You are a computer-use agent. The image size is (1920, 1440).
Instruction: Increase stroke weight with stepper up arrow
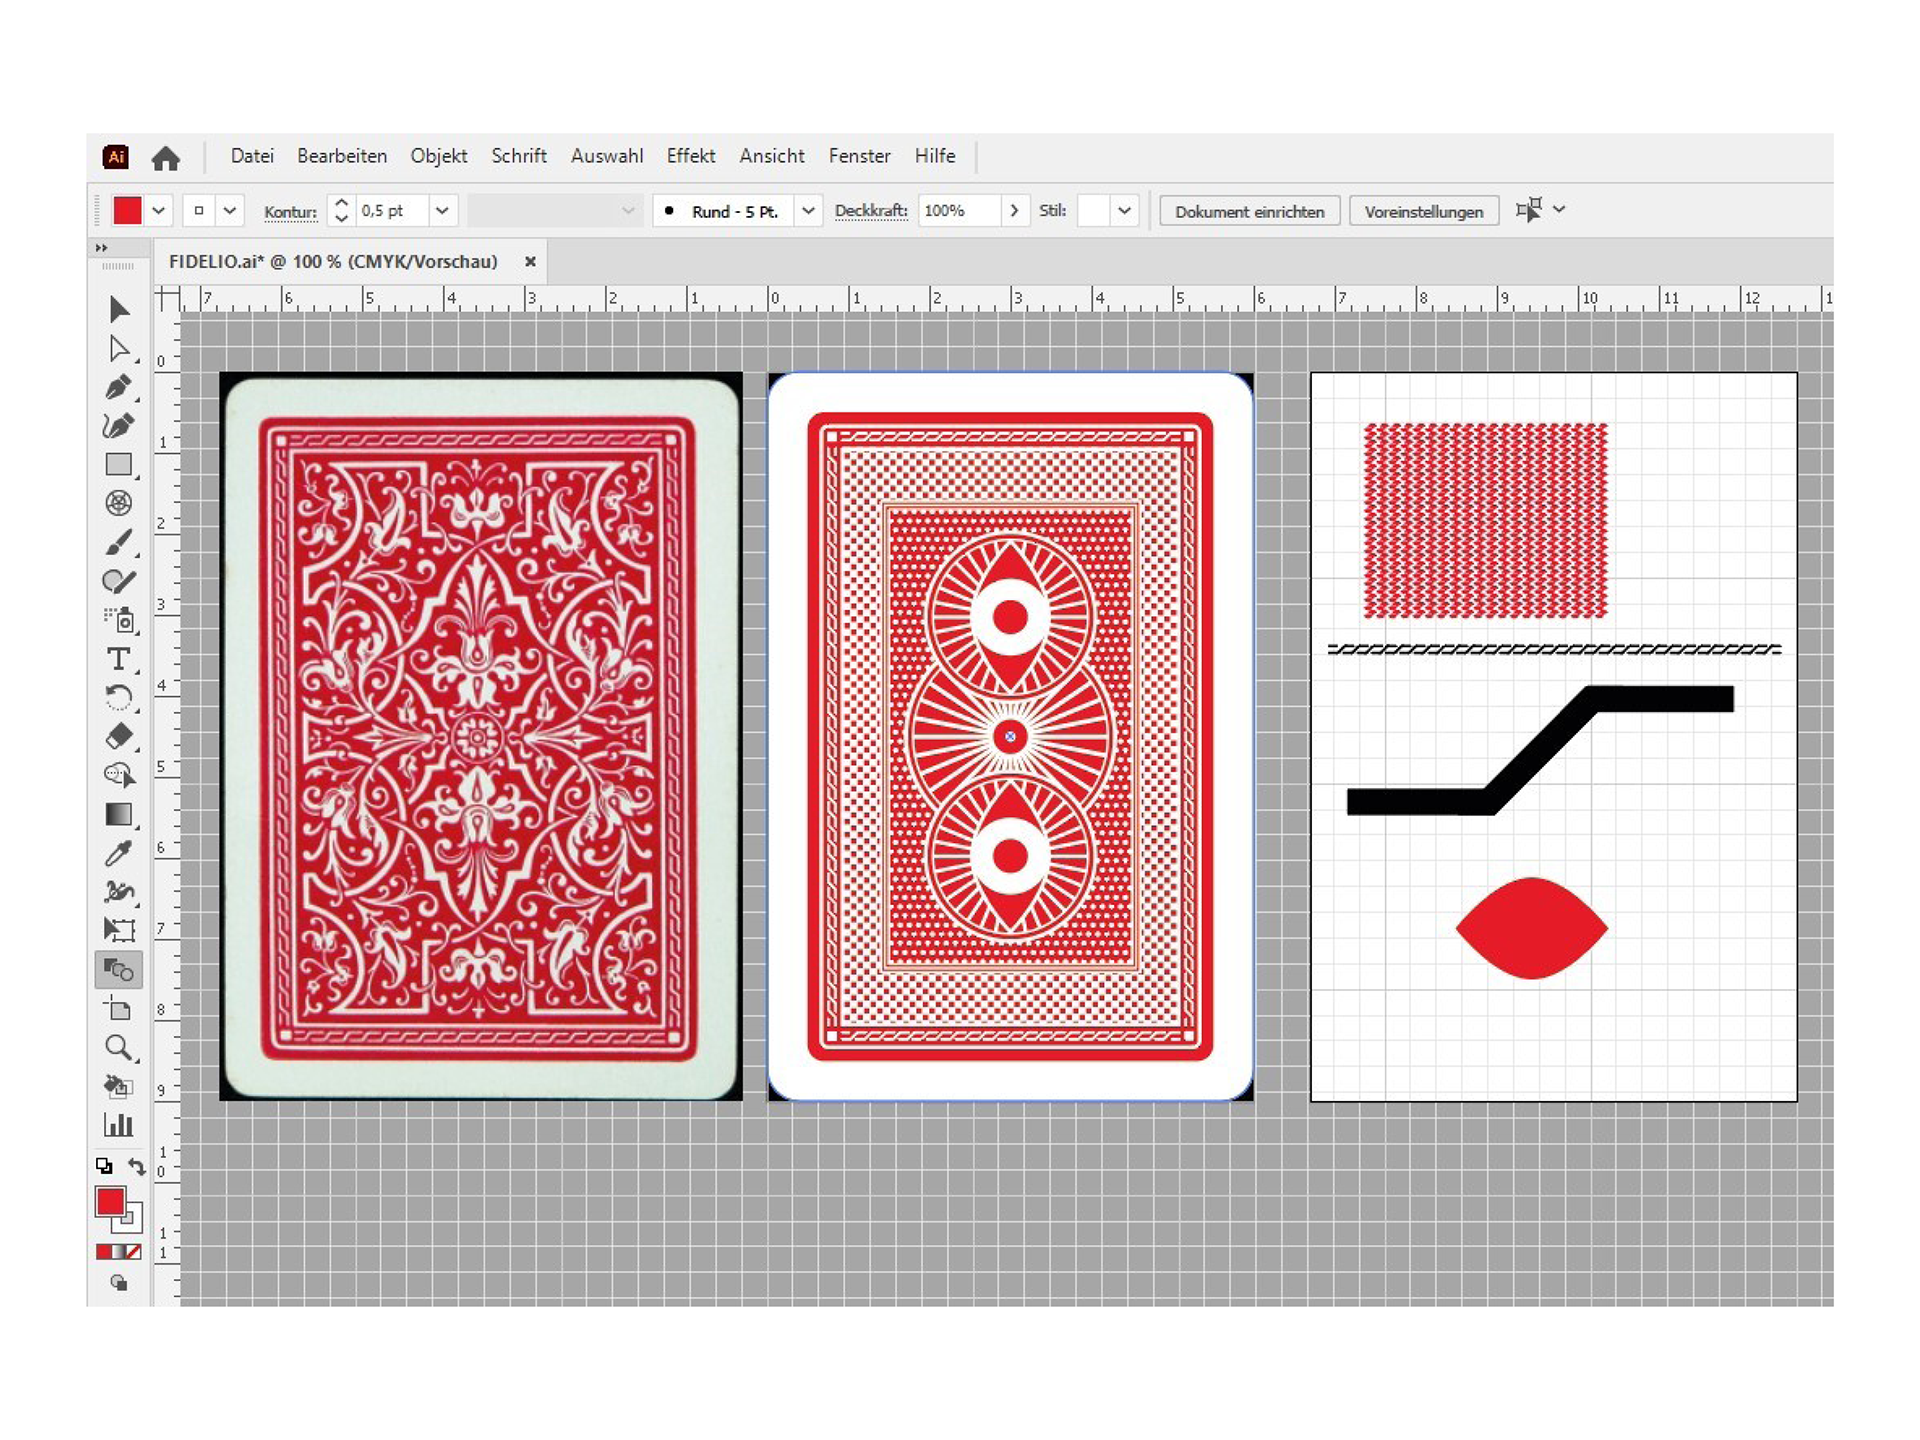pyautogui.click(x=341, y=203)
